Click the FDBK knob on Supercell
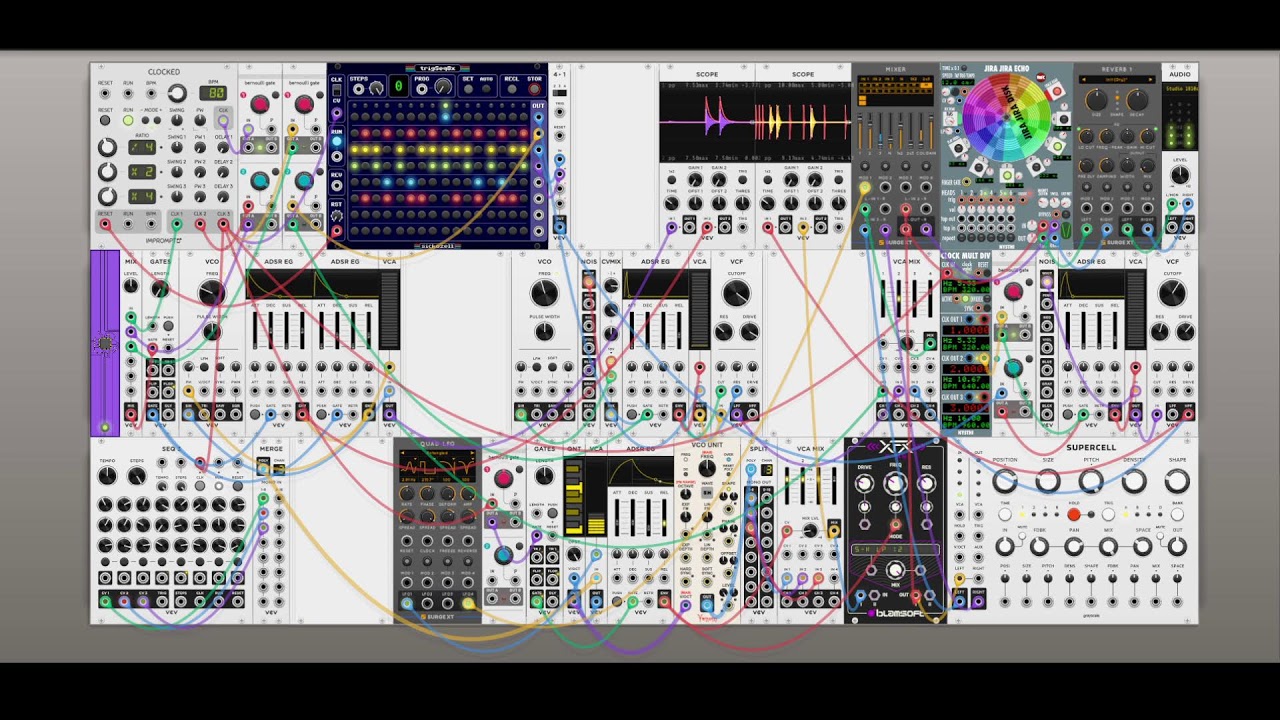The width and height of the screenshot is (1280, 720). 1039,546
